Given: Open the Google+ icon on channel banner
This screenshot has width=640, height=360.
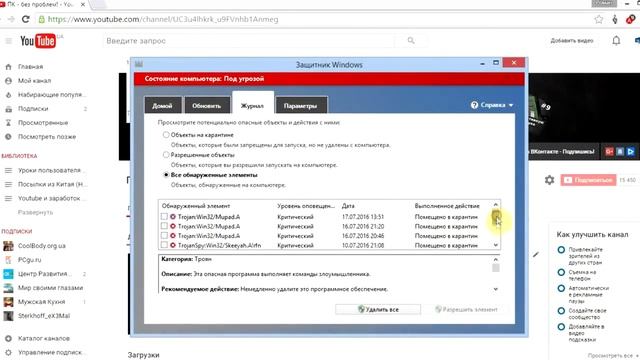Looking at the screenshot, I should pyautogui.click(x=609, y=151).
